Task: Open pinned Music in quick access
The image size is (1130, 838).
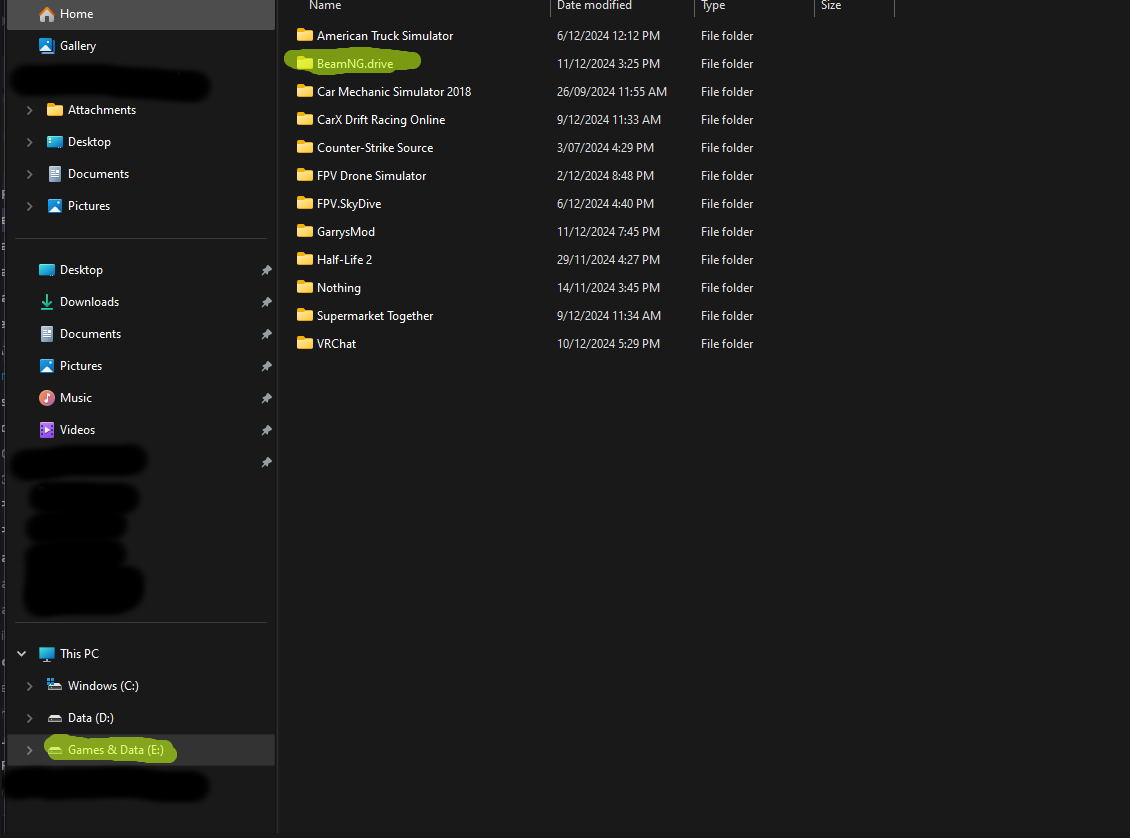Action: 76,398
